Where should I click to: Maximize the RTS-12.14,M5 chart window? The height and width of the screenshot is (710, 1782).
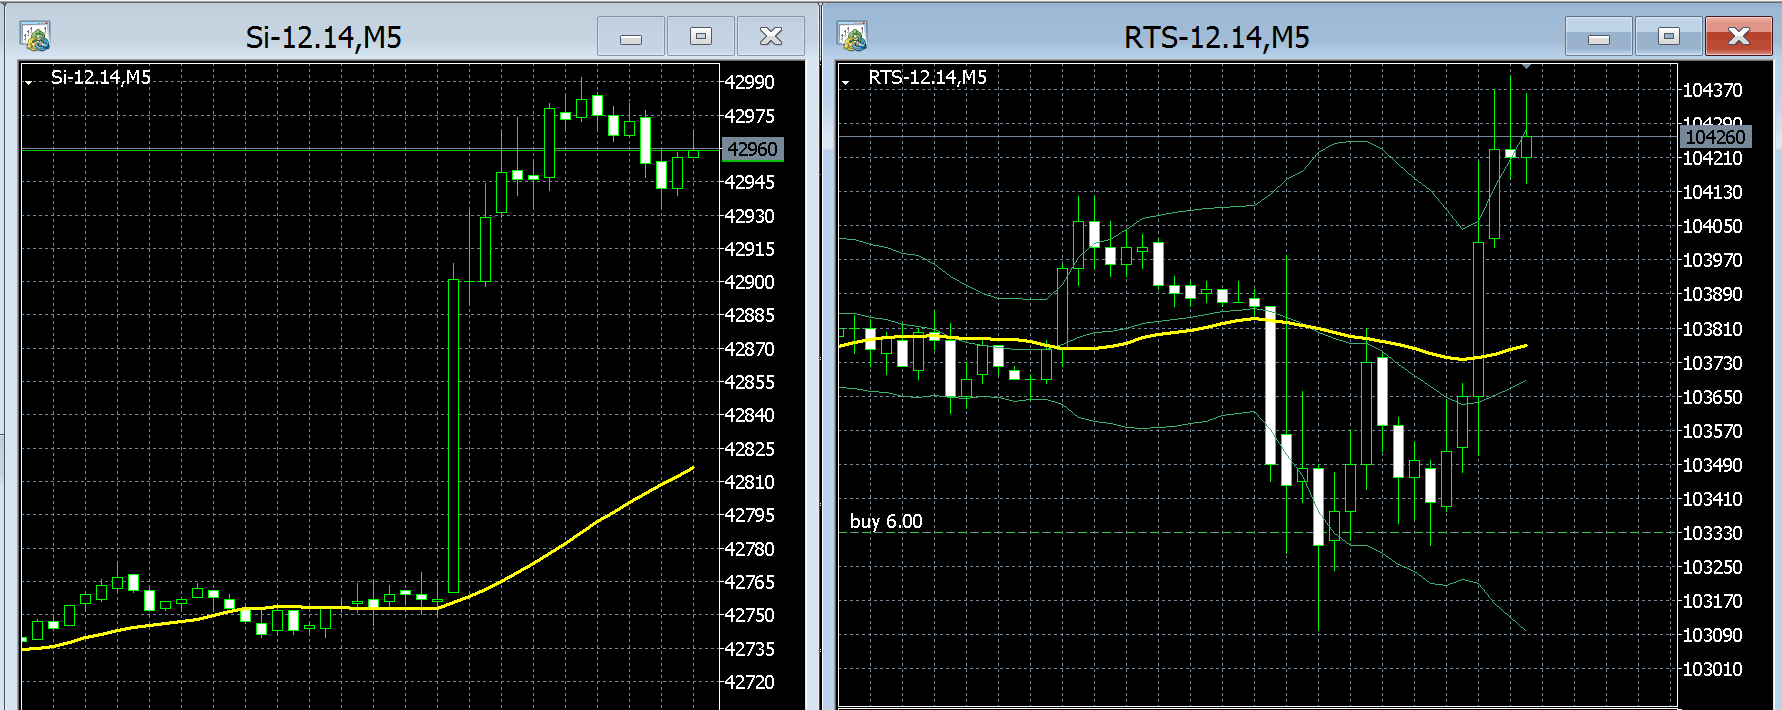tap(1668, 37)
